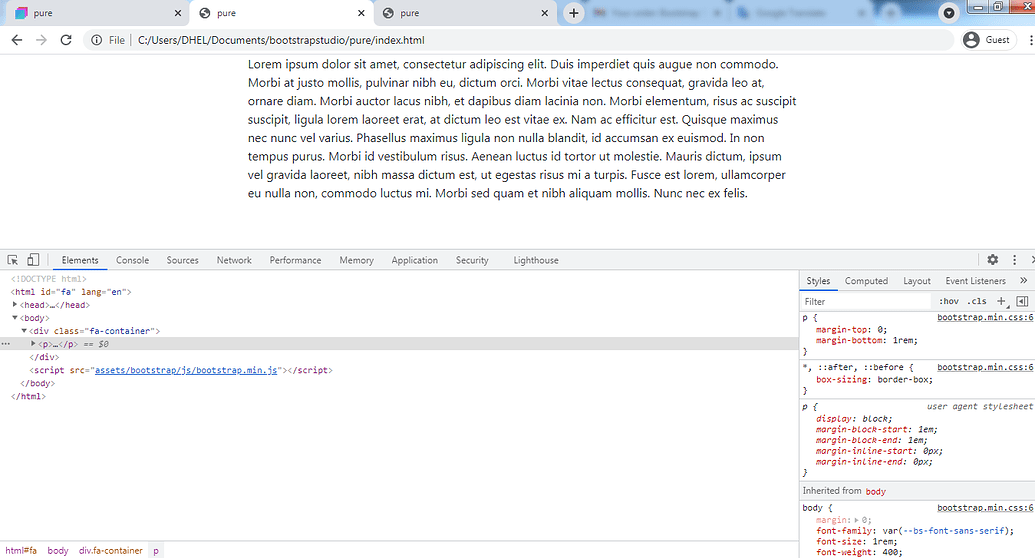Open the Elements panel
The image size is (1035, 558).
(80, 260)
